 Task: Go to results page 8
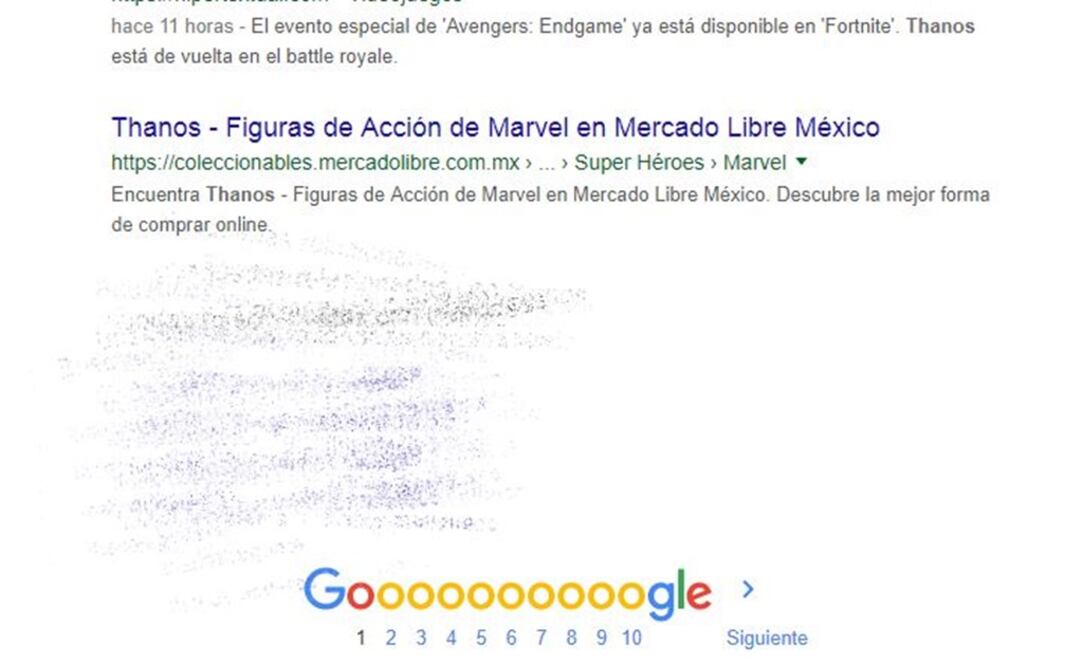point(571,638)
